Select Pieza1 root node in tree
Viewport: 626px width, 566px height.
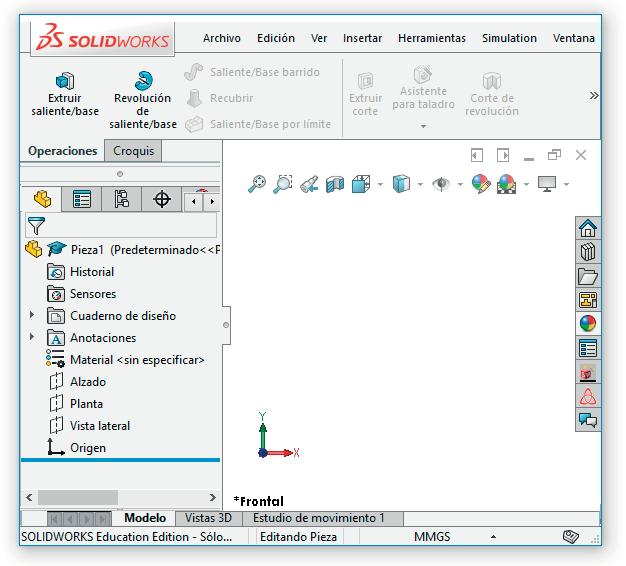(x=122, y=250)
